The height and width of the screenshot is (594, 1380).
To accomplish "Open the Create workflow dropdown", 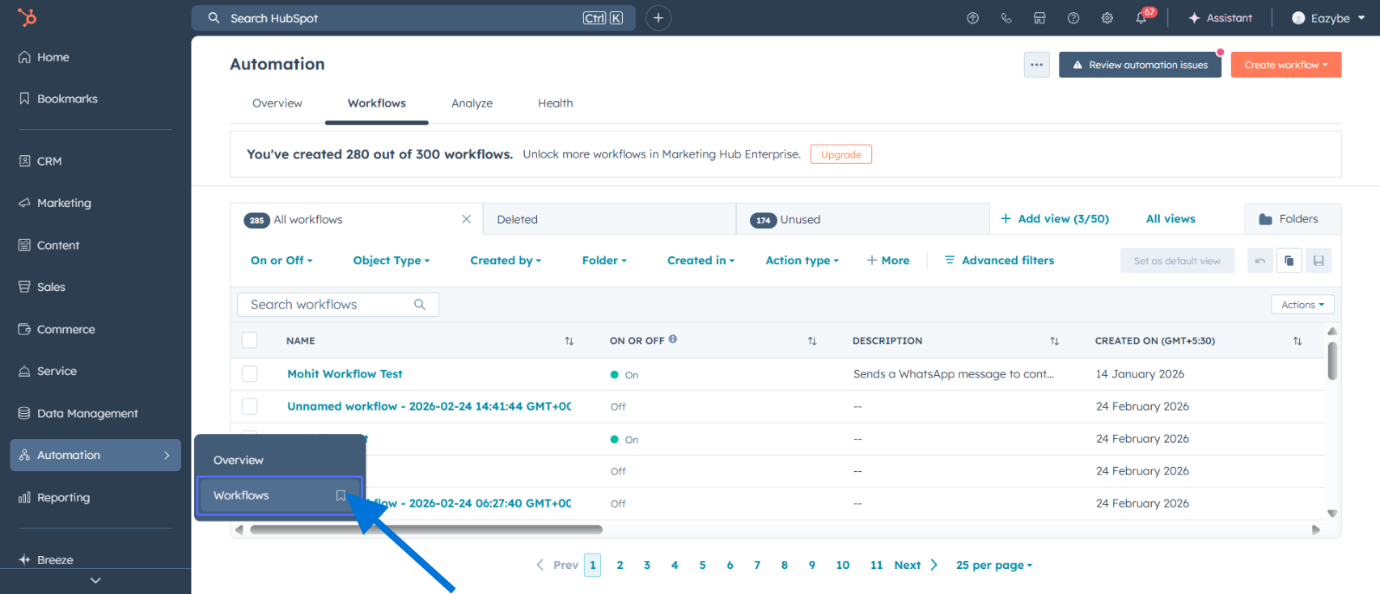I will 1286,65.
